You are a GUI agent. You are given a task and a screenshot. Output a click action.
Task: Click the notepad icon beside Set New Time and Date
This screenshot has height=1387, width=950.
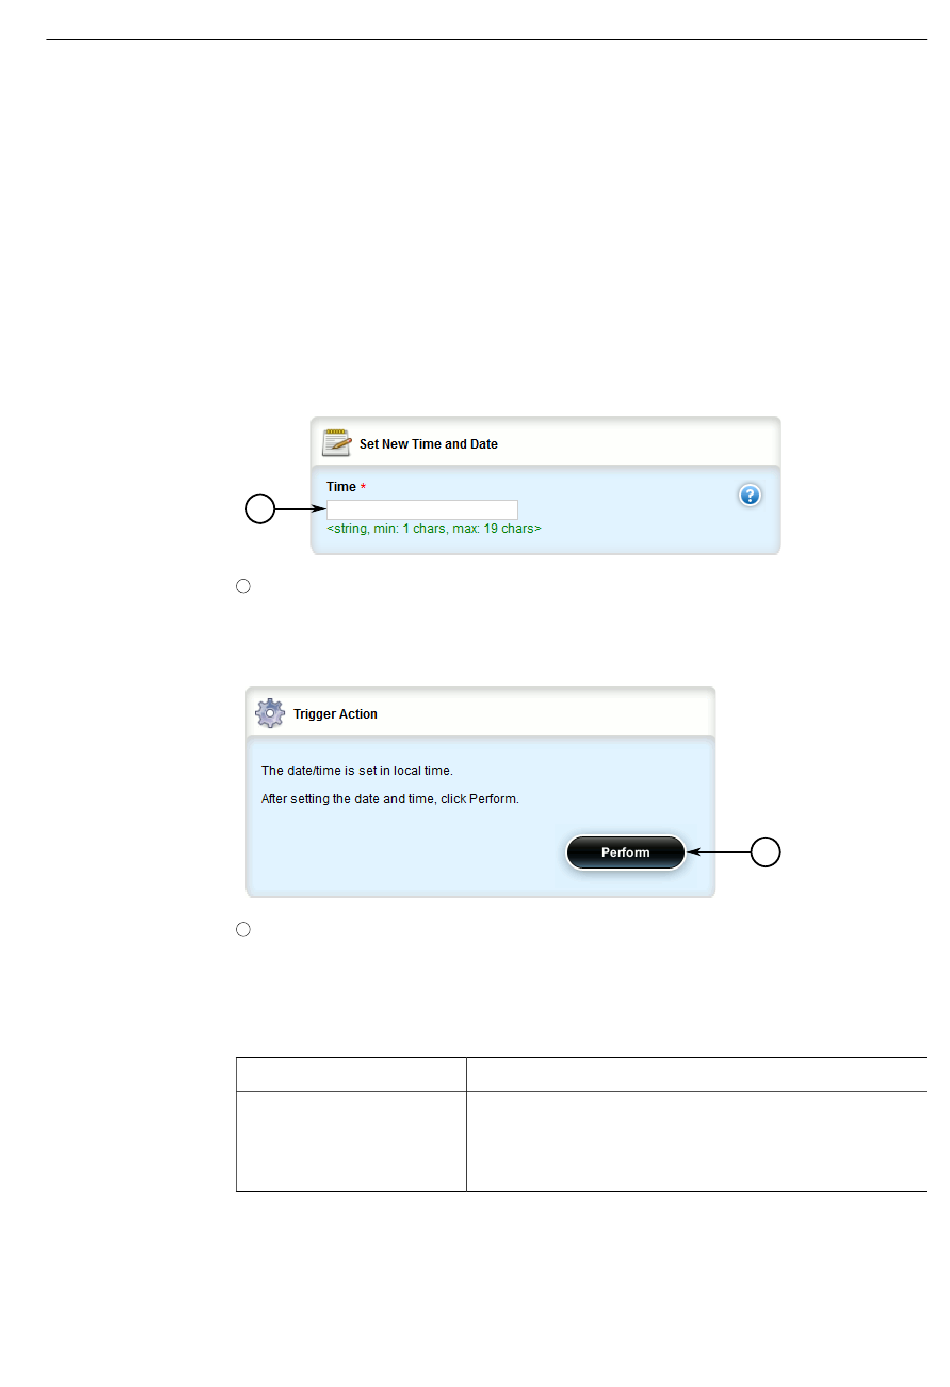336,442
